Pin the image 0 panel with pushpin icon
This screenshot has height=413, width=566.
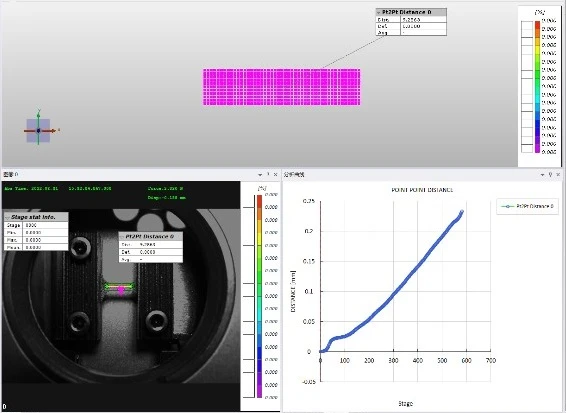click(268, 174)
